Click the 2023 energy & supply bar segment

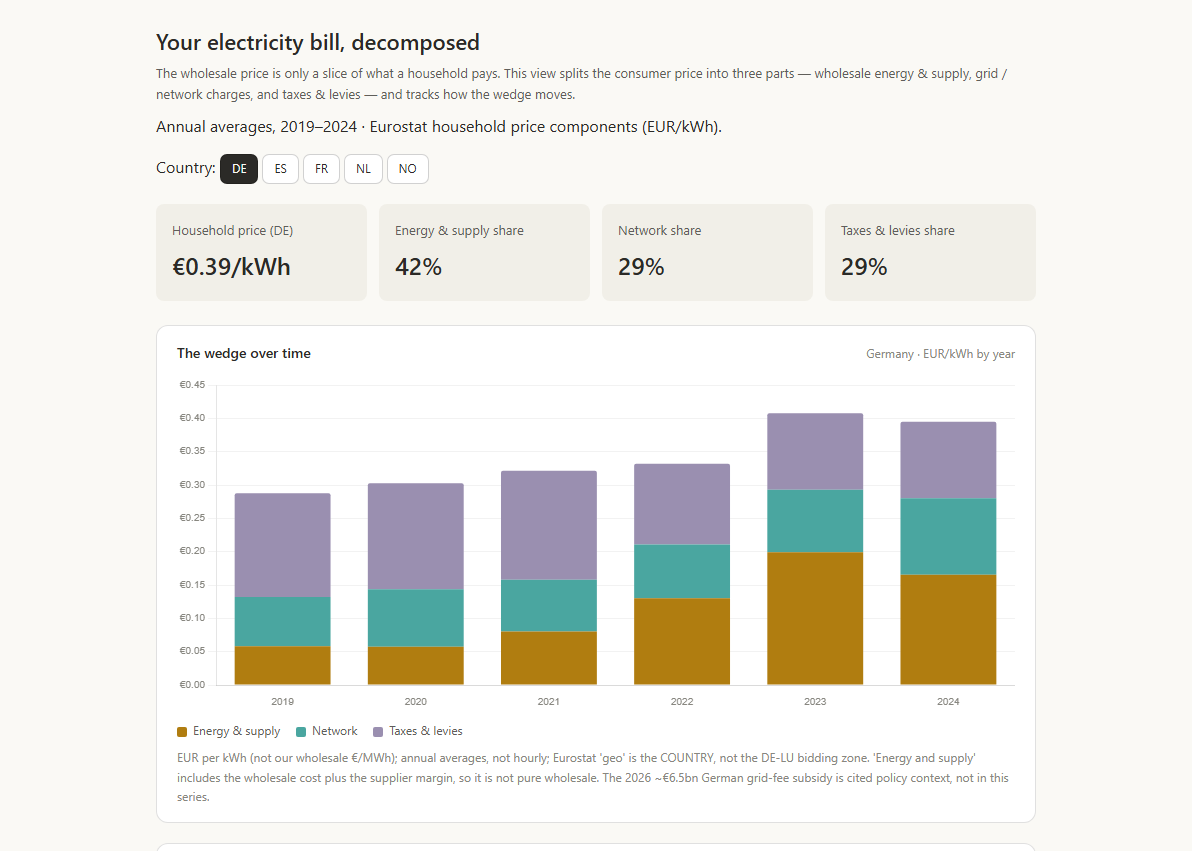click(x=815, y=618)
